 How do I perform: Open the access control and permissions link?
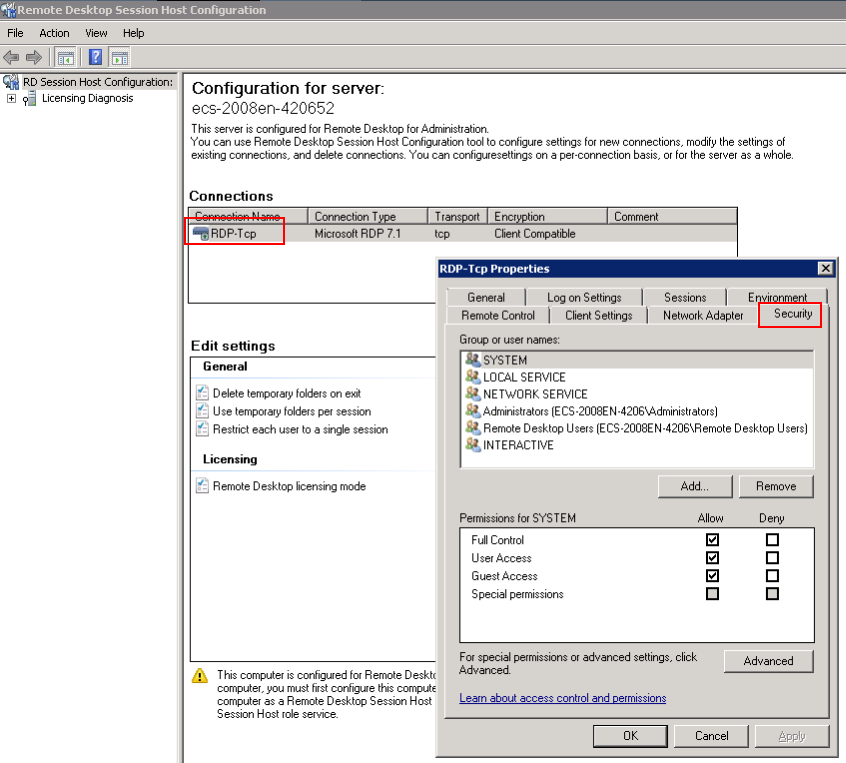(562, 698)
